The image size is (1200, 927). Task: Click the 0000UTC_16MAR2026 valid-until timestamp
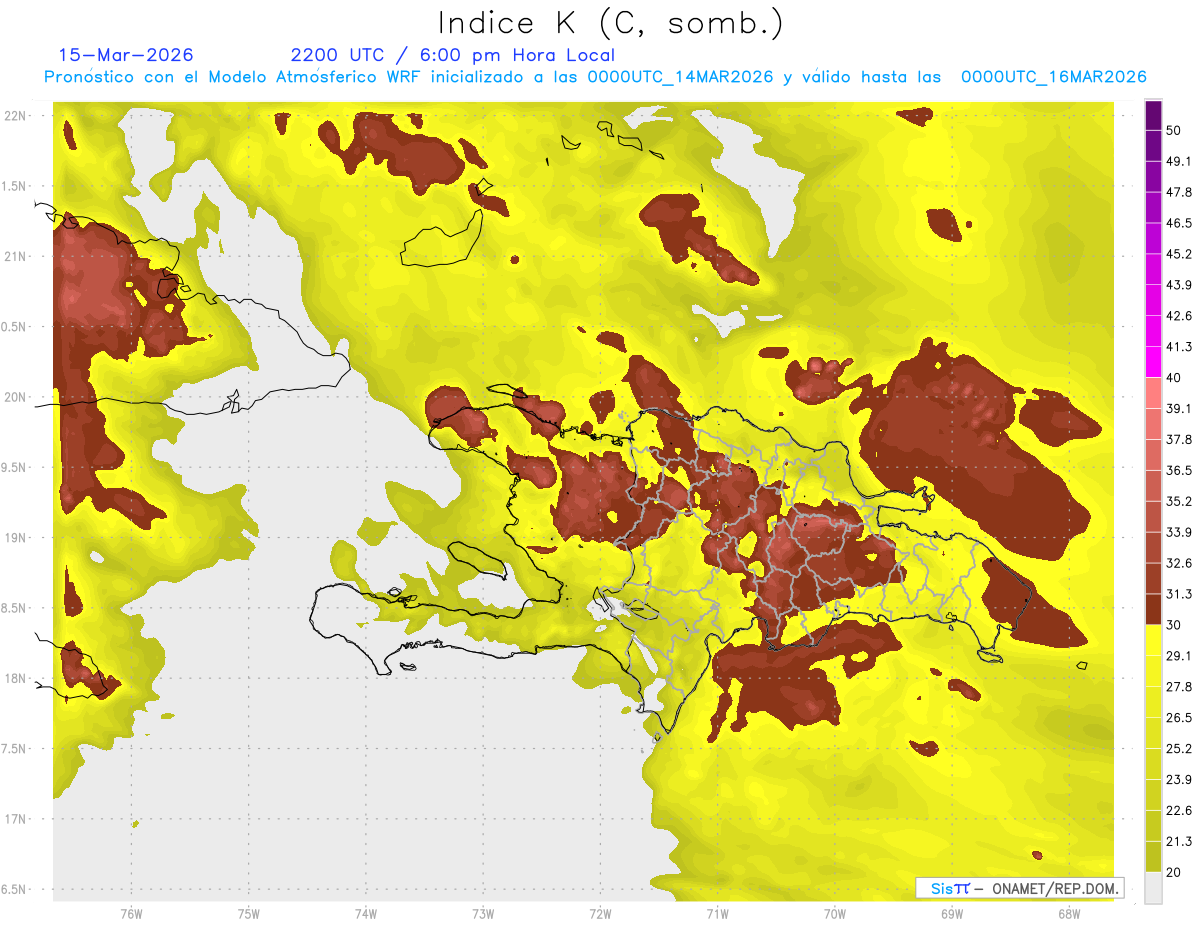[1053, 77]
